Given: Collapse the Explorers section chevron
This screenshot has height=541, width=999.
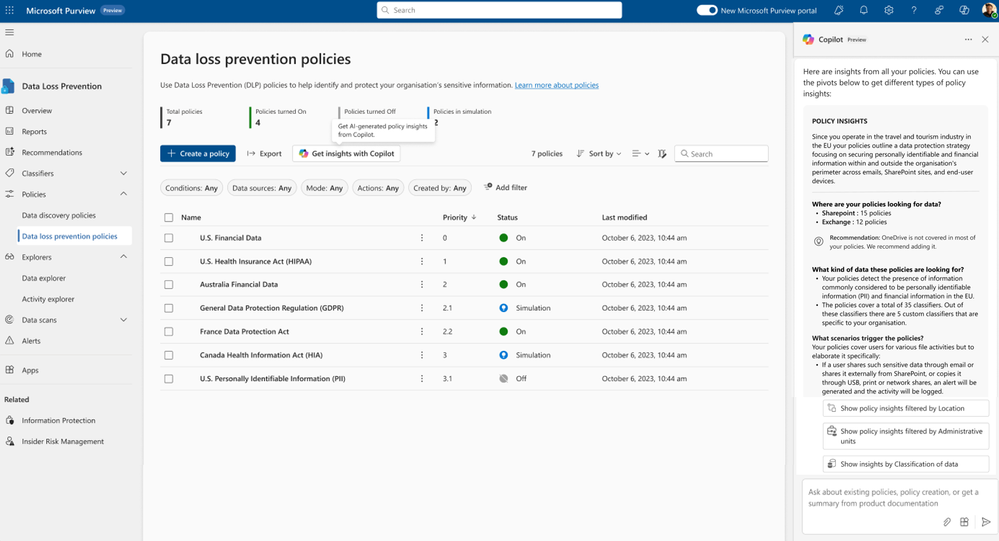Looking at the screenshot, I should pos(124,257).
